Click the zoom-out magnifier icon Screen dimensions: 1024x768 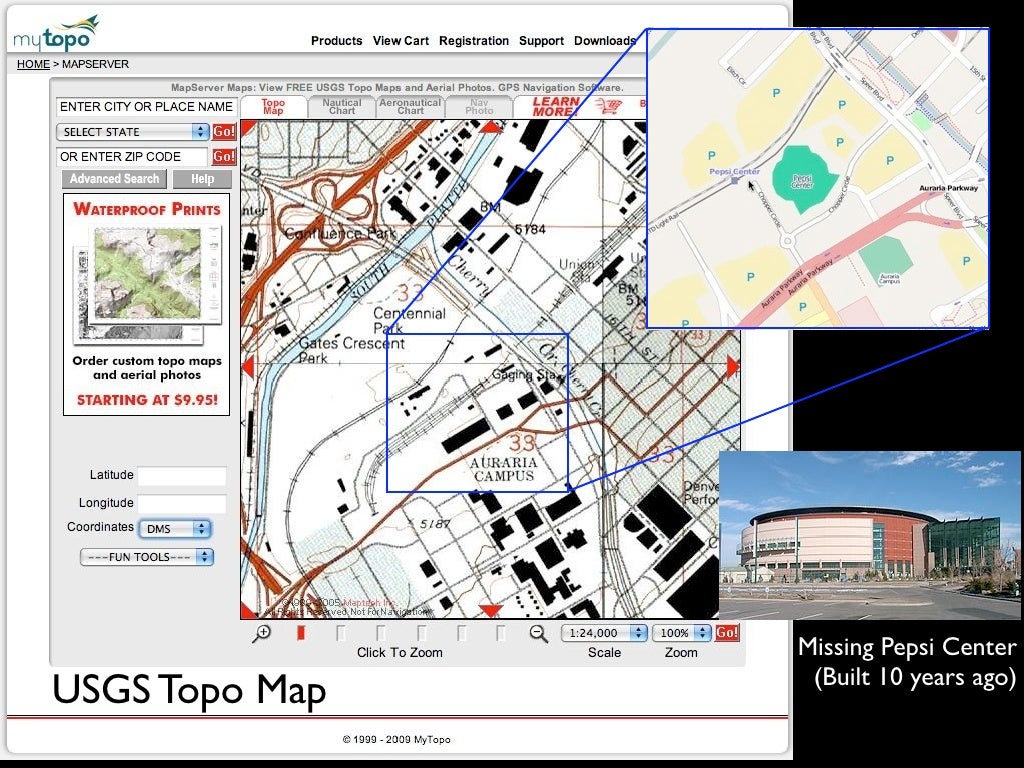tap(538, 633)
